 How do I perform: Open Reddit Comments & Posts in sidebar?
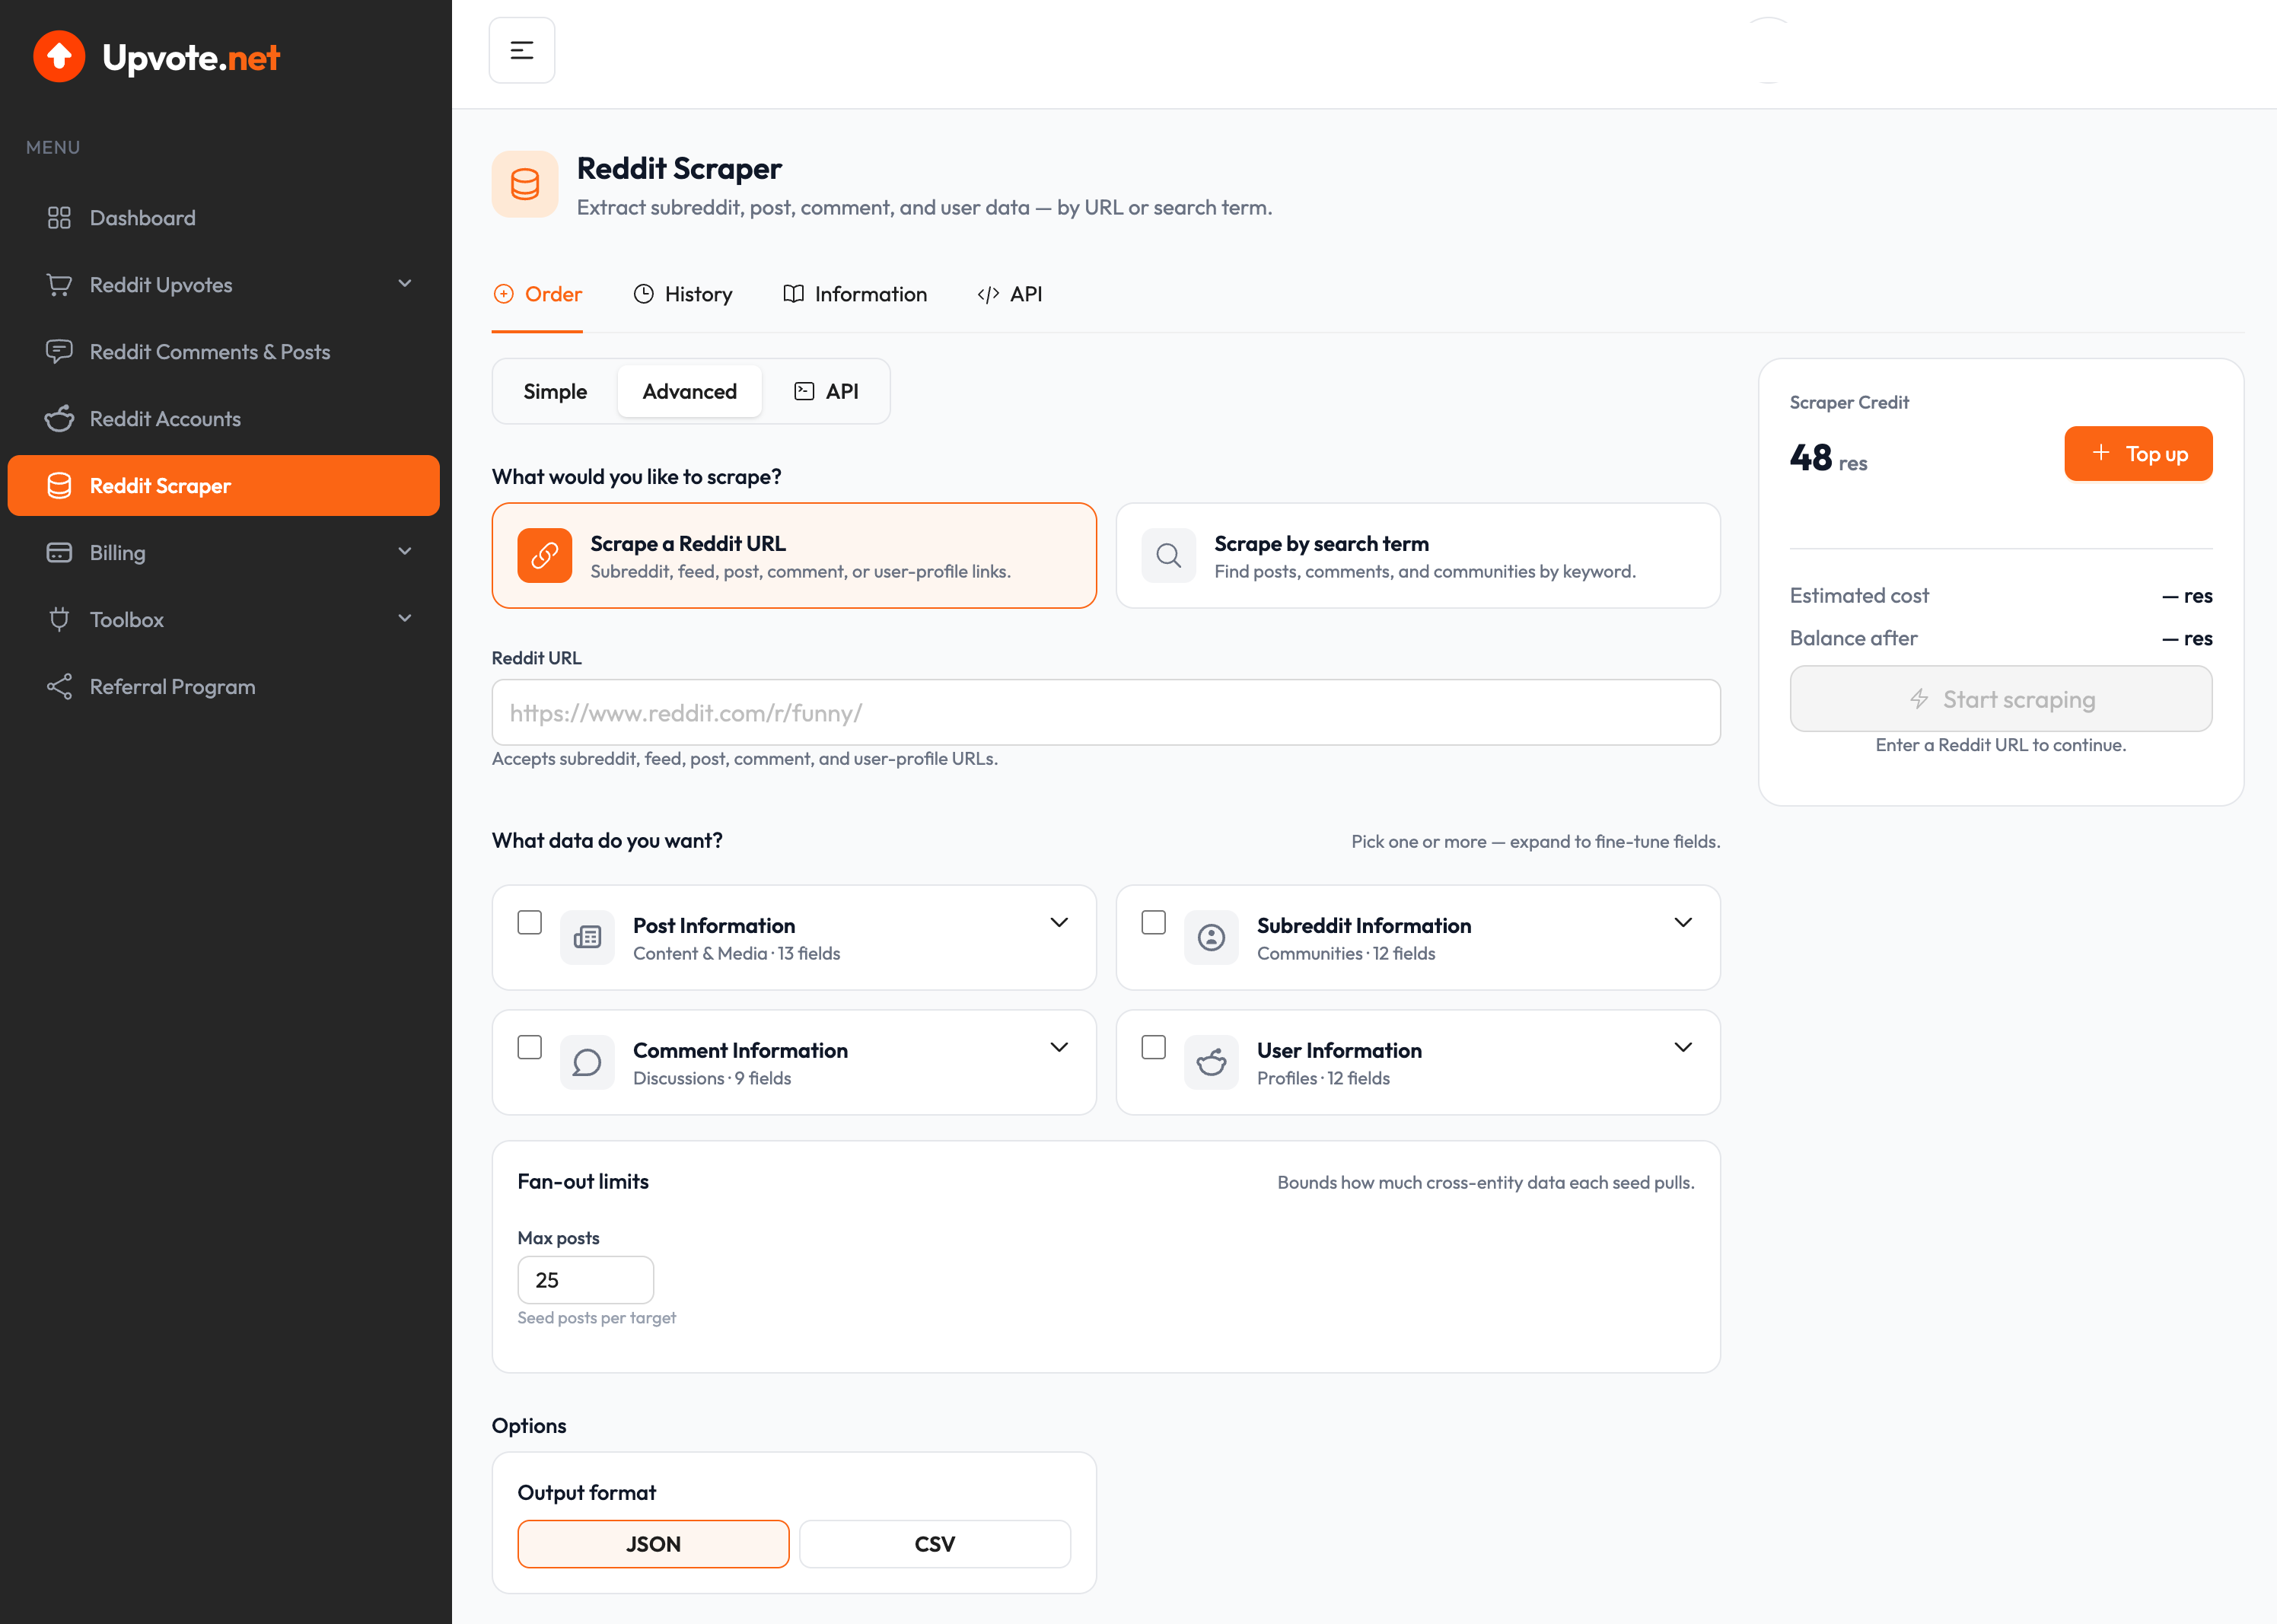tap(223, 352)
